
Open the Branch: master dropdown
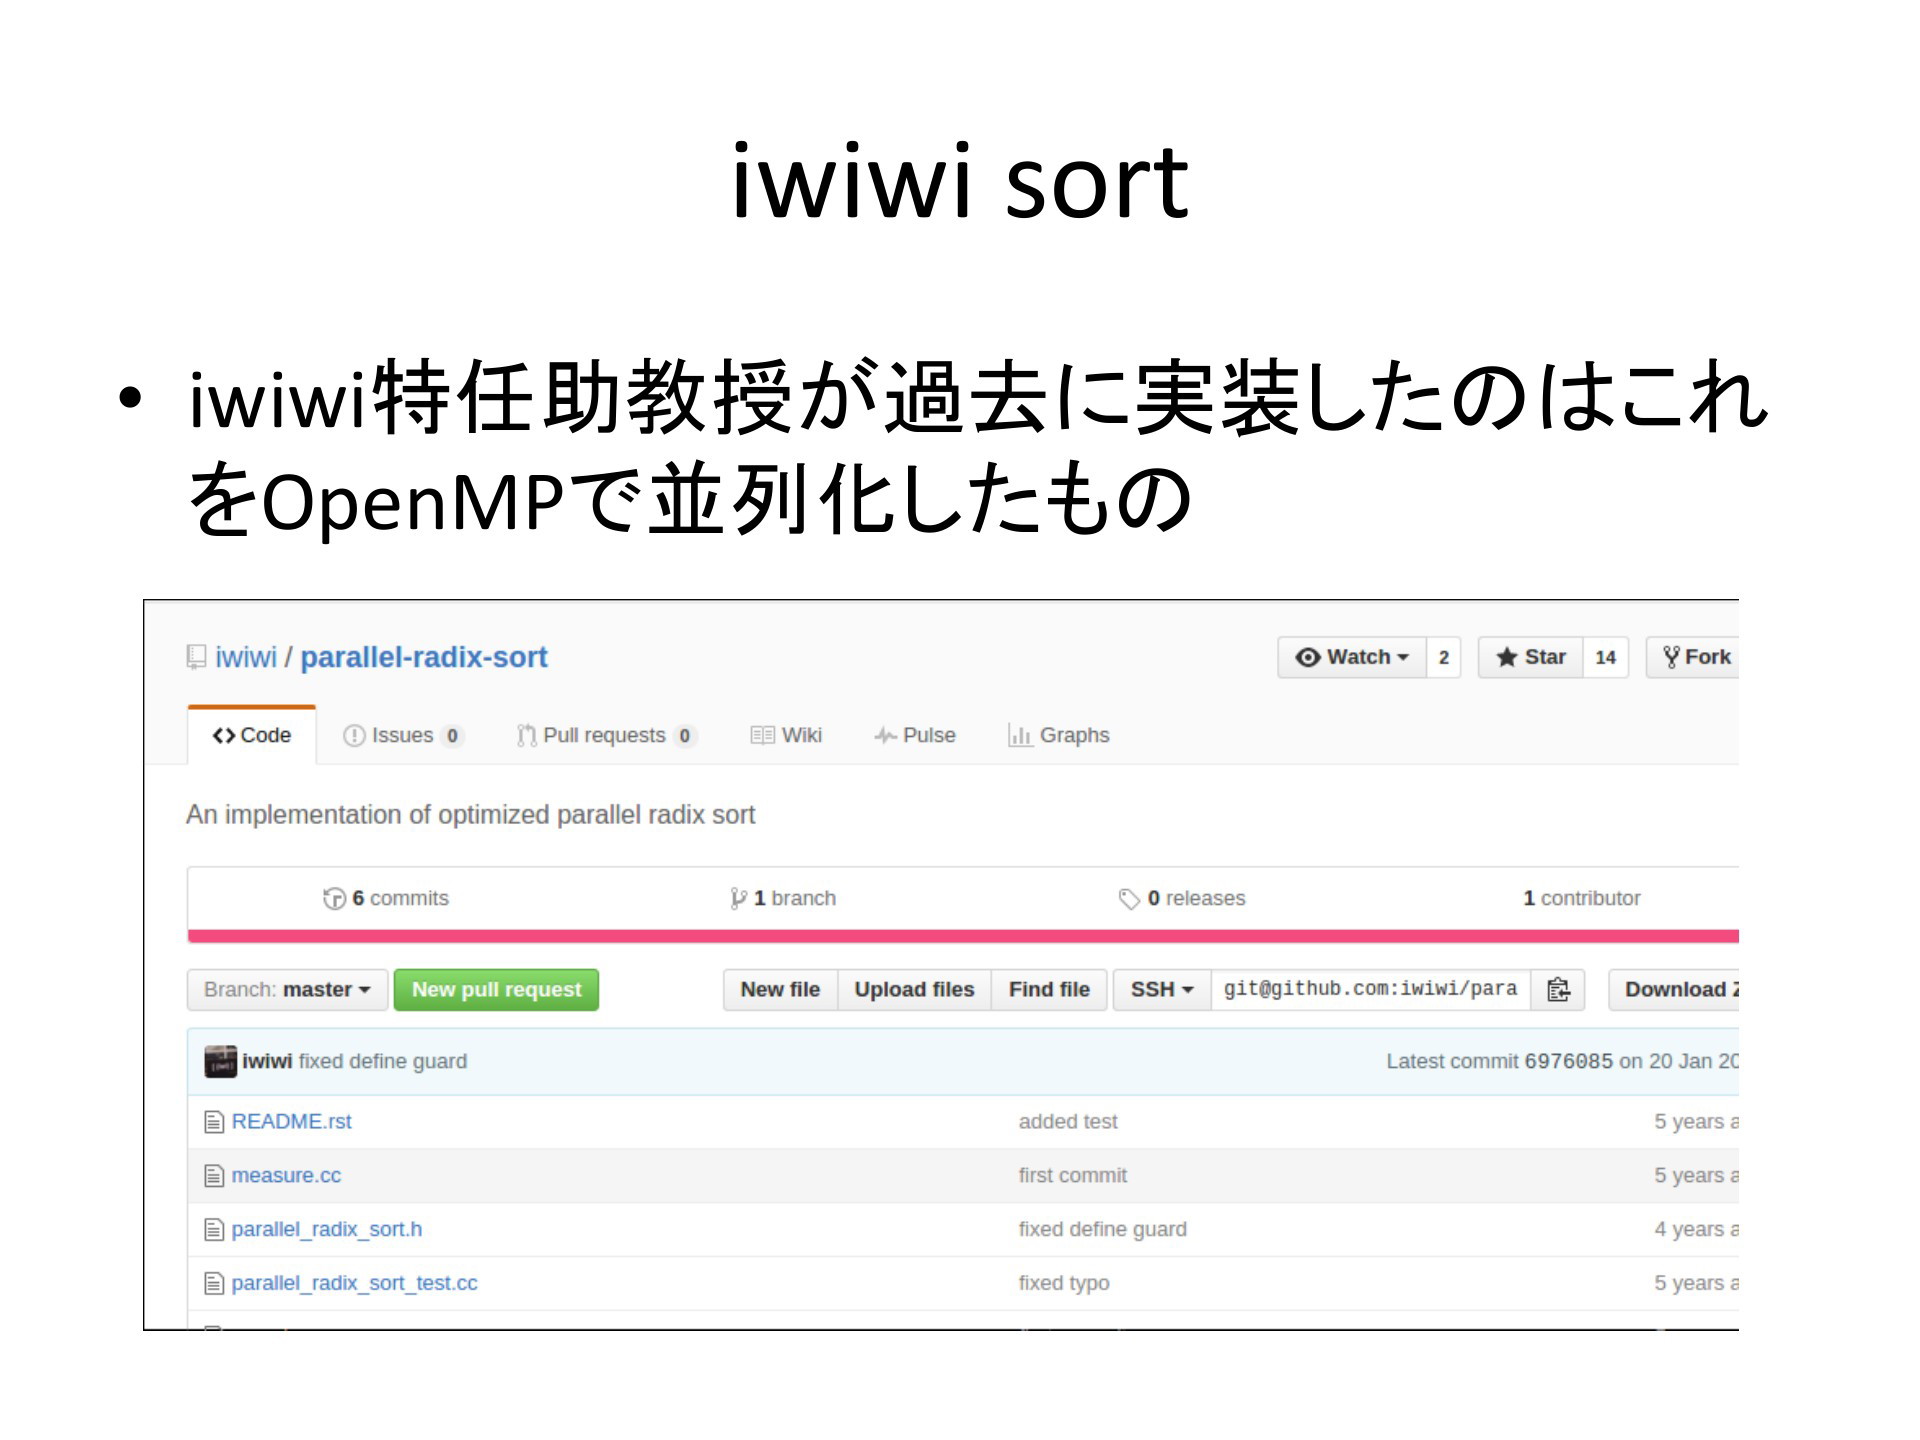[287, 989]
